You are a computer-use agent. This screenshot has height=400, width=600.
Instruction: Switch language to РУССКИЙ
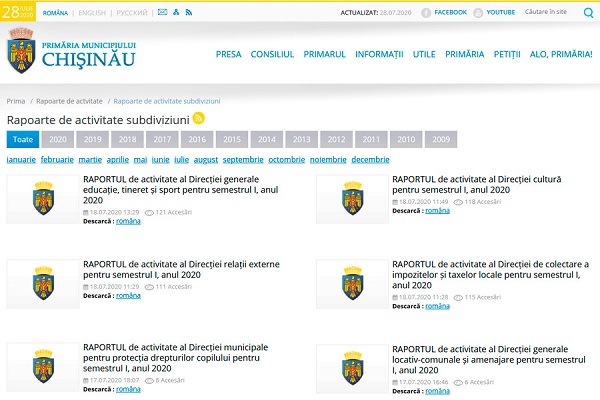(132, 13)
